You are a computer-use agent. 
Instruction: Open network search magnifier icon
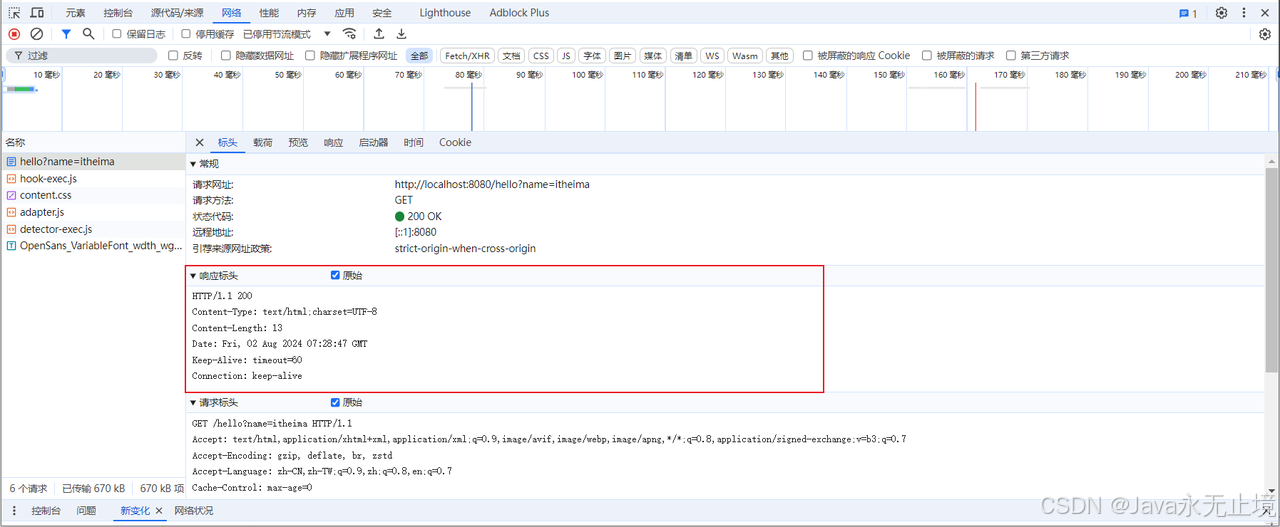tap(89, 34)
